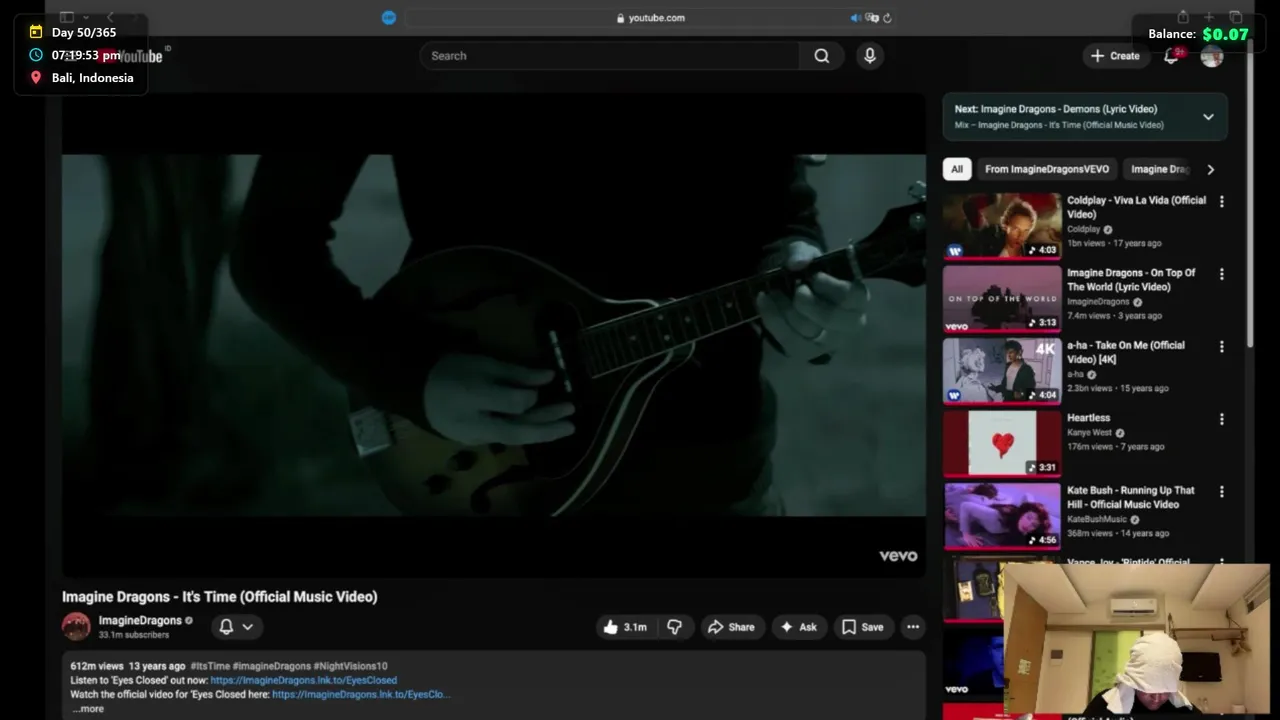
Task: Go back with the browser back arrow
Action: pyautogui.click(x=110, y=17)
